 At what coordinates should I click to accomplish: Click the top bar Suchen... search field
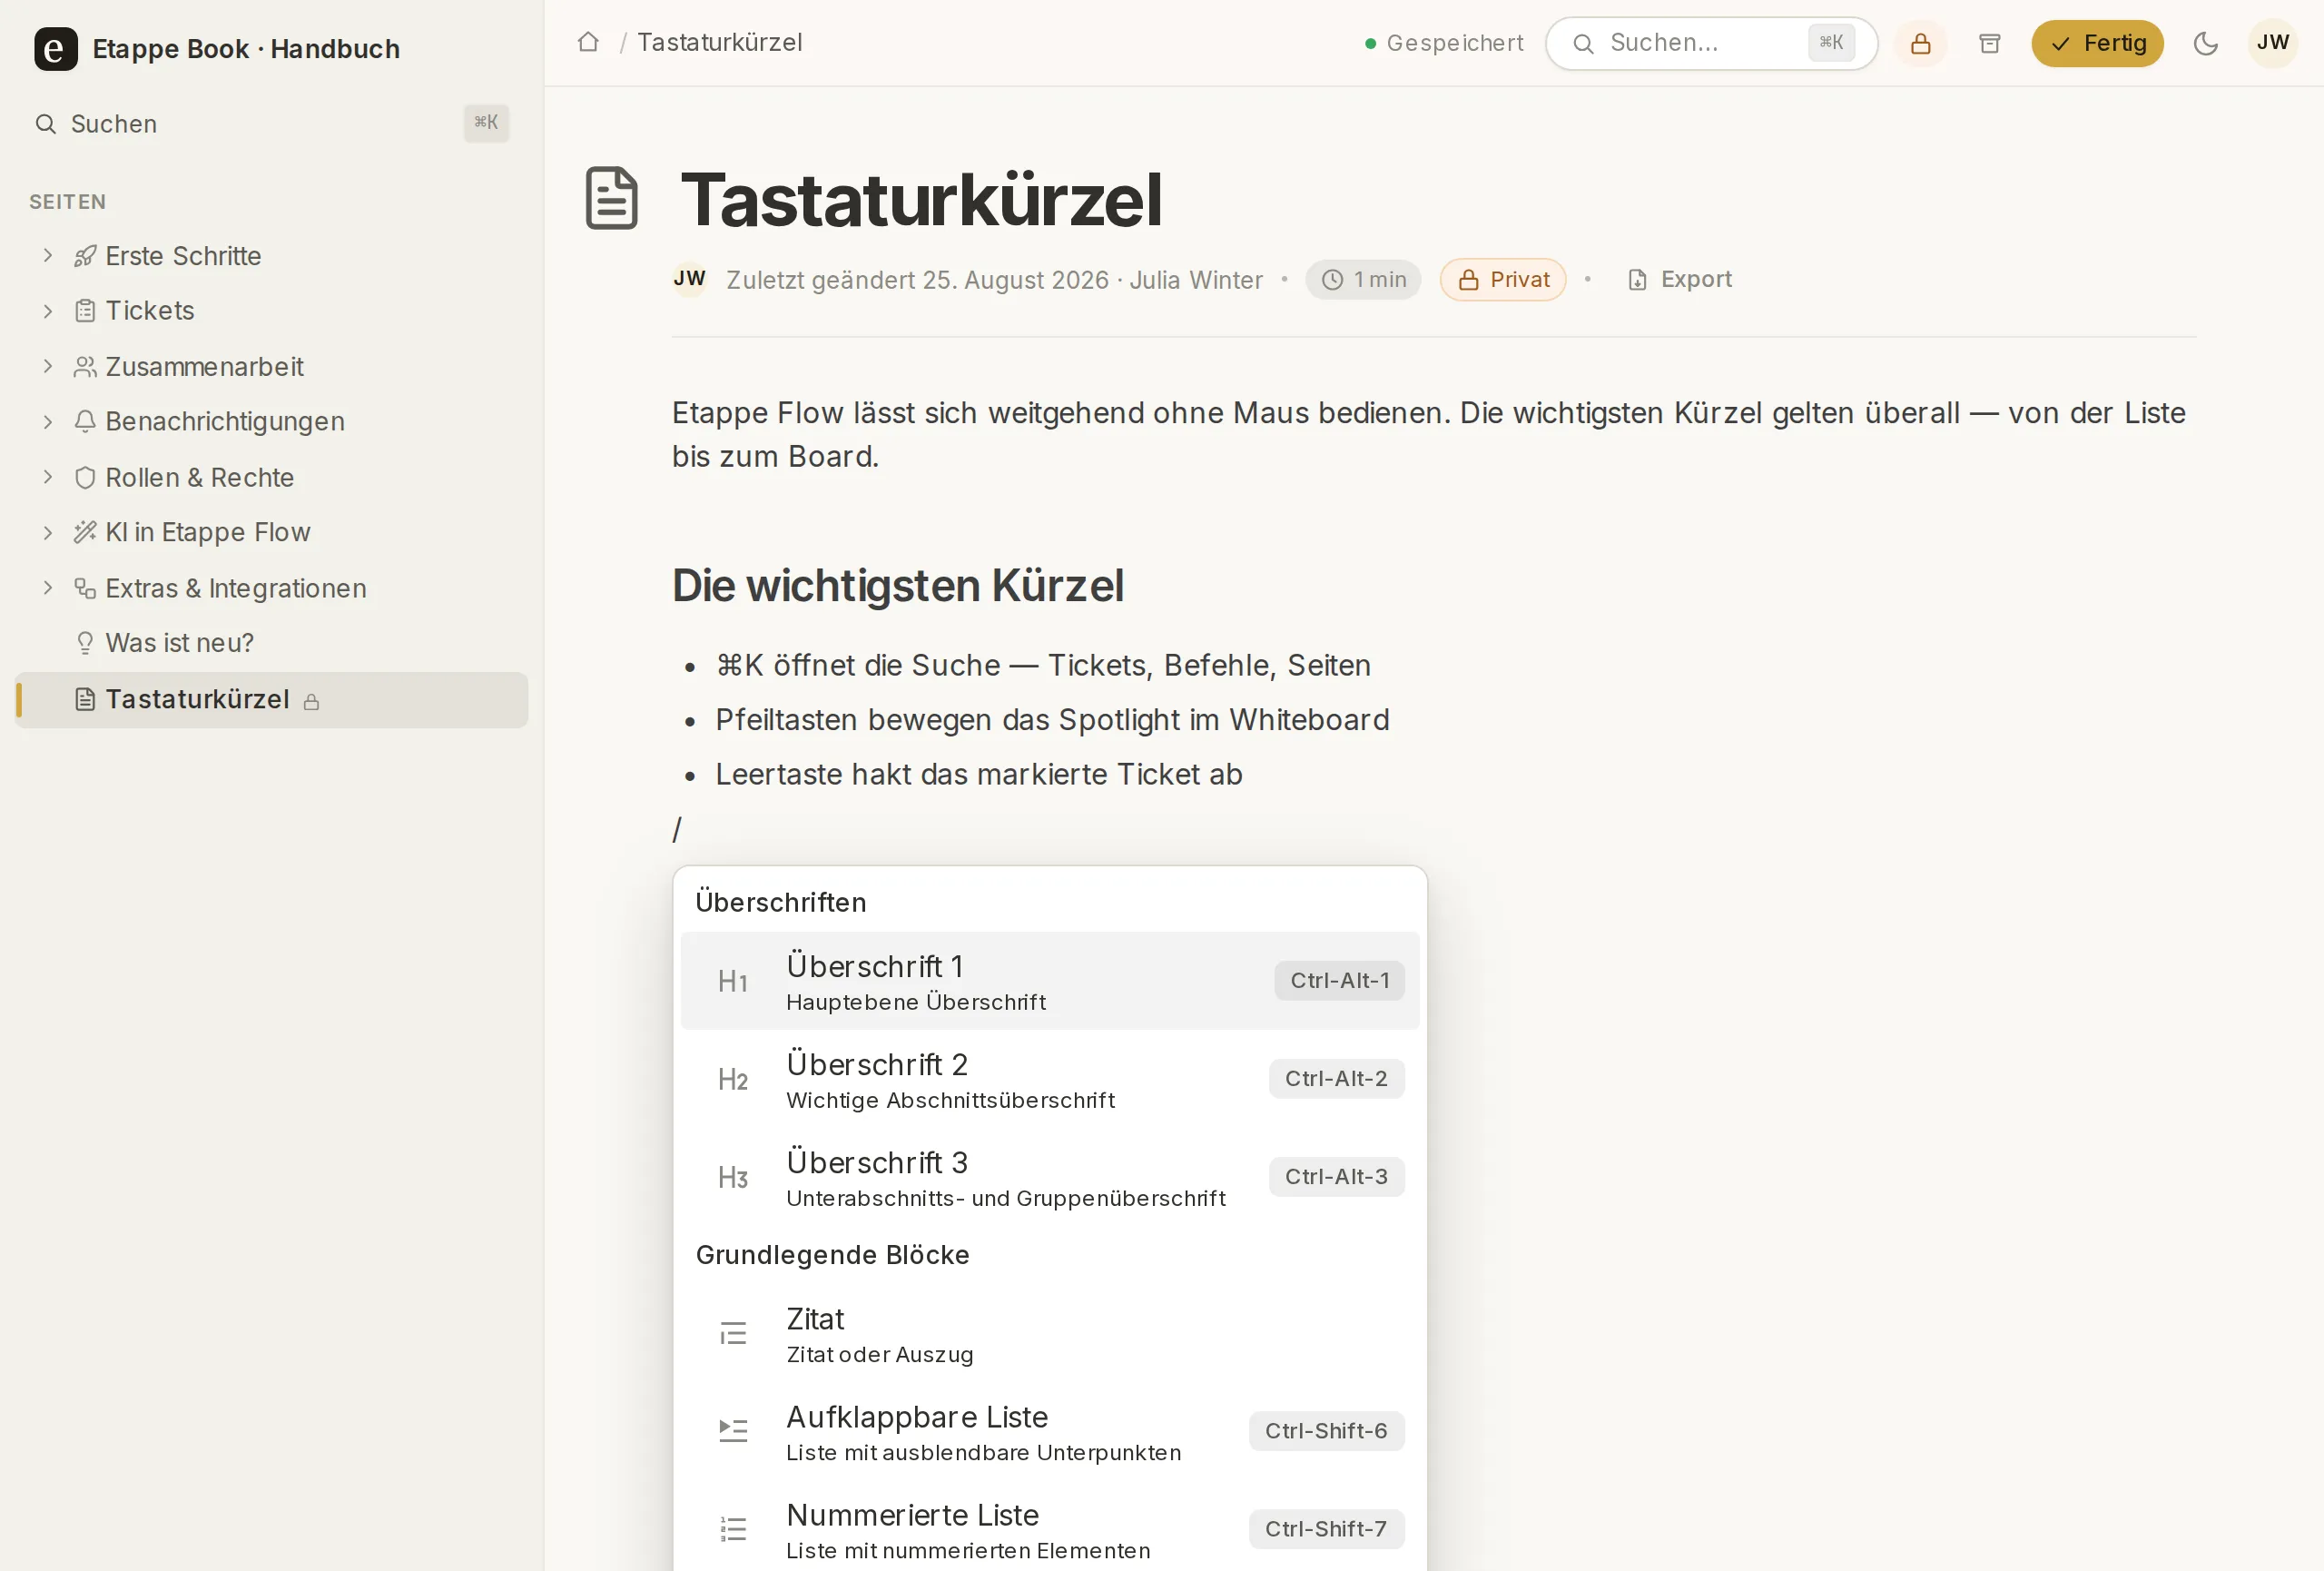click(1712, 44)
